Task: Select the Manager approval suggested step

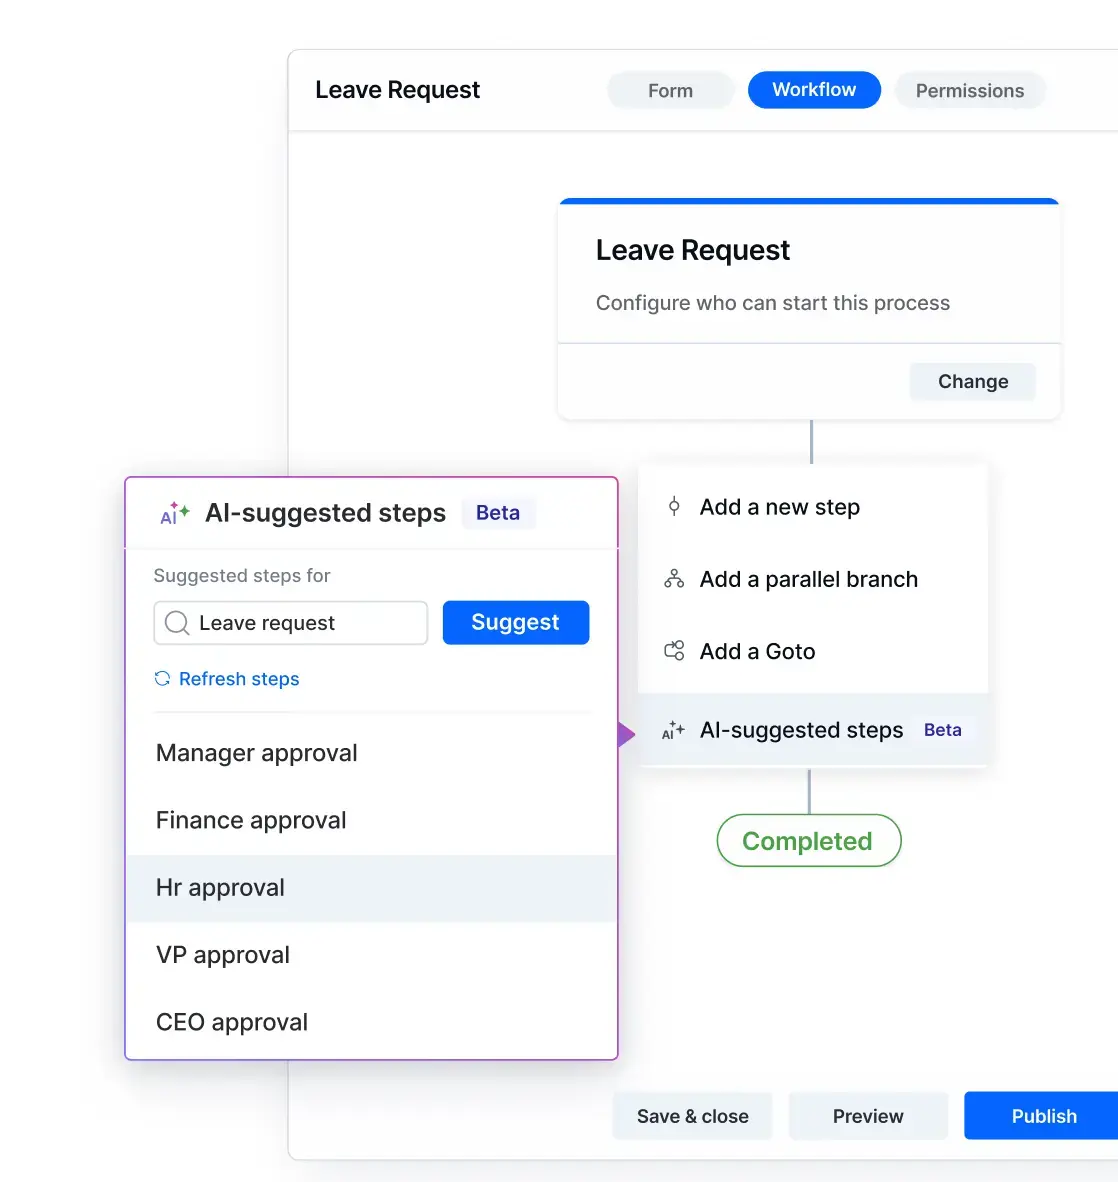Action: (x=256, y=753)
